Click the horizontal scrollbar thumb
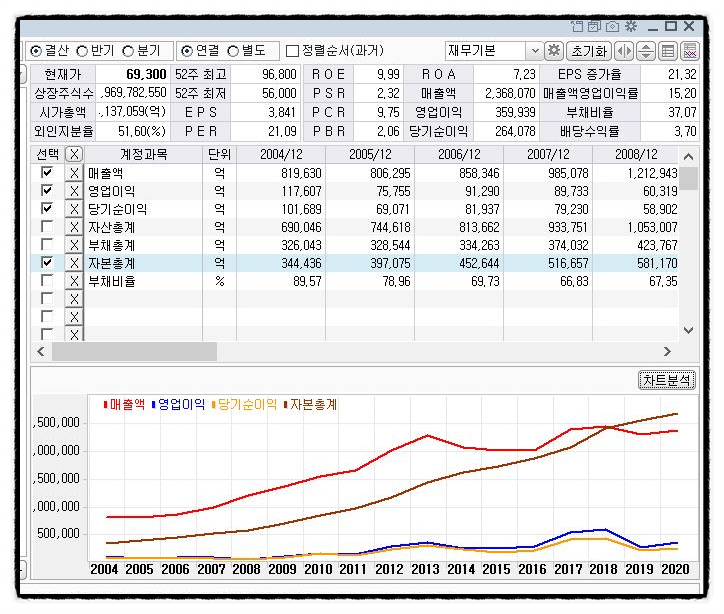724x614 pixels. tap(134, 352)
